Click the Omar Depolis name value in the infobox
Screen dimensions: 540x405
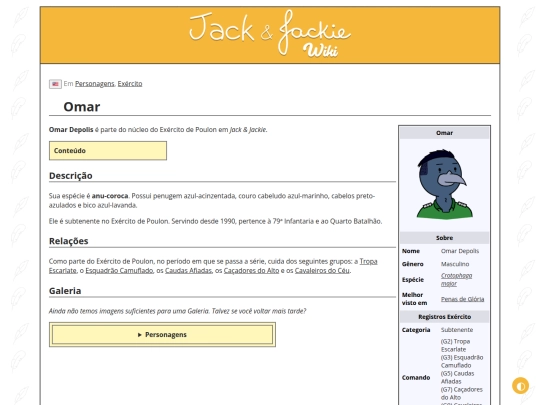(460, 251)
